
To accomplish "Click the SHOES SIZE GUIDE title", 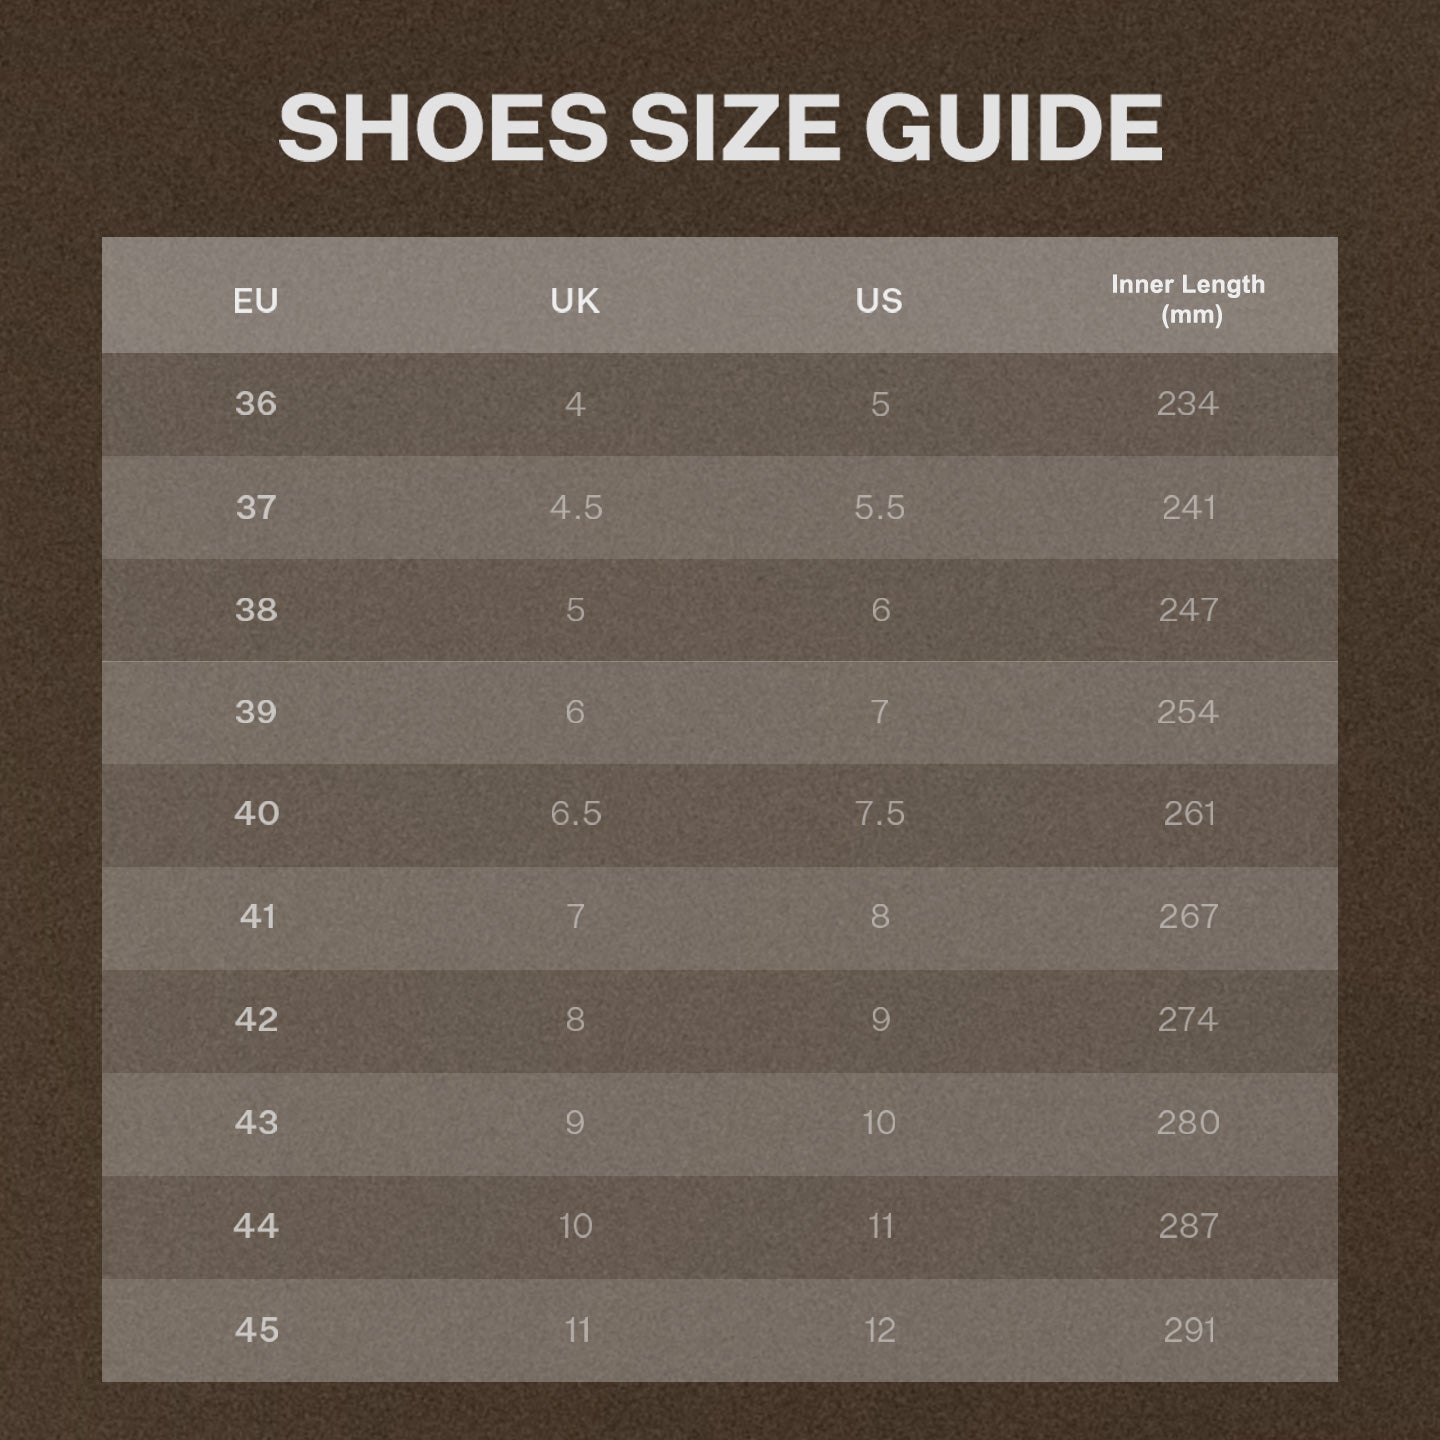I will pos(720,128).
